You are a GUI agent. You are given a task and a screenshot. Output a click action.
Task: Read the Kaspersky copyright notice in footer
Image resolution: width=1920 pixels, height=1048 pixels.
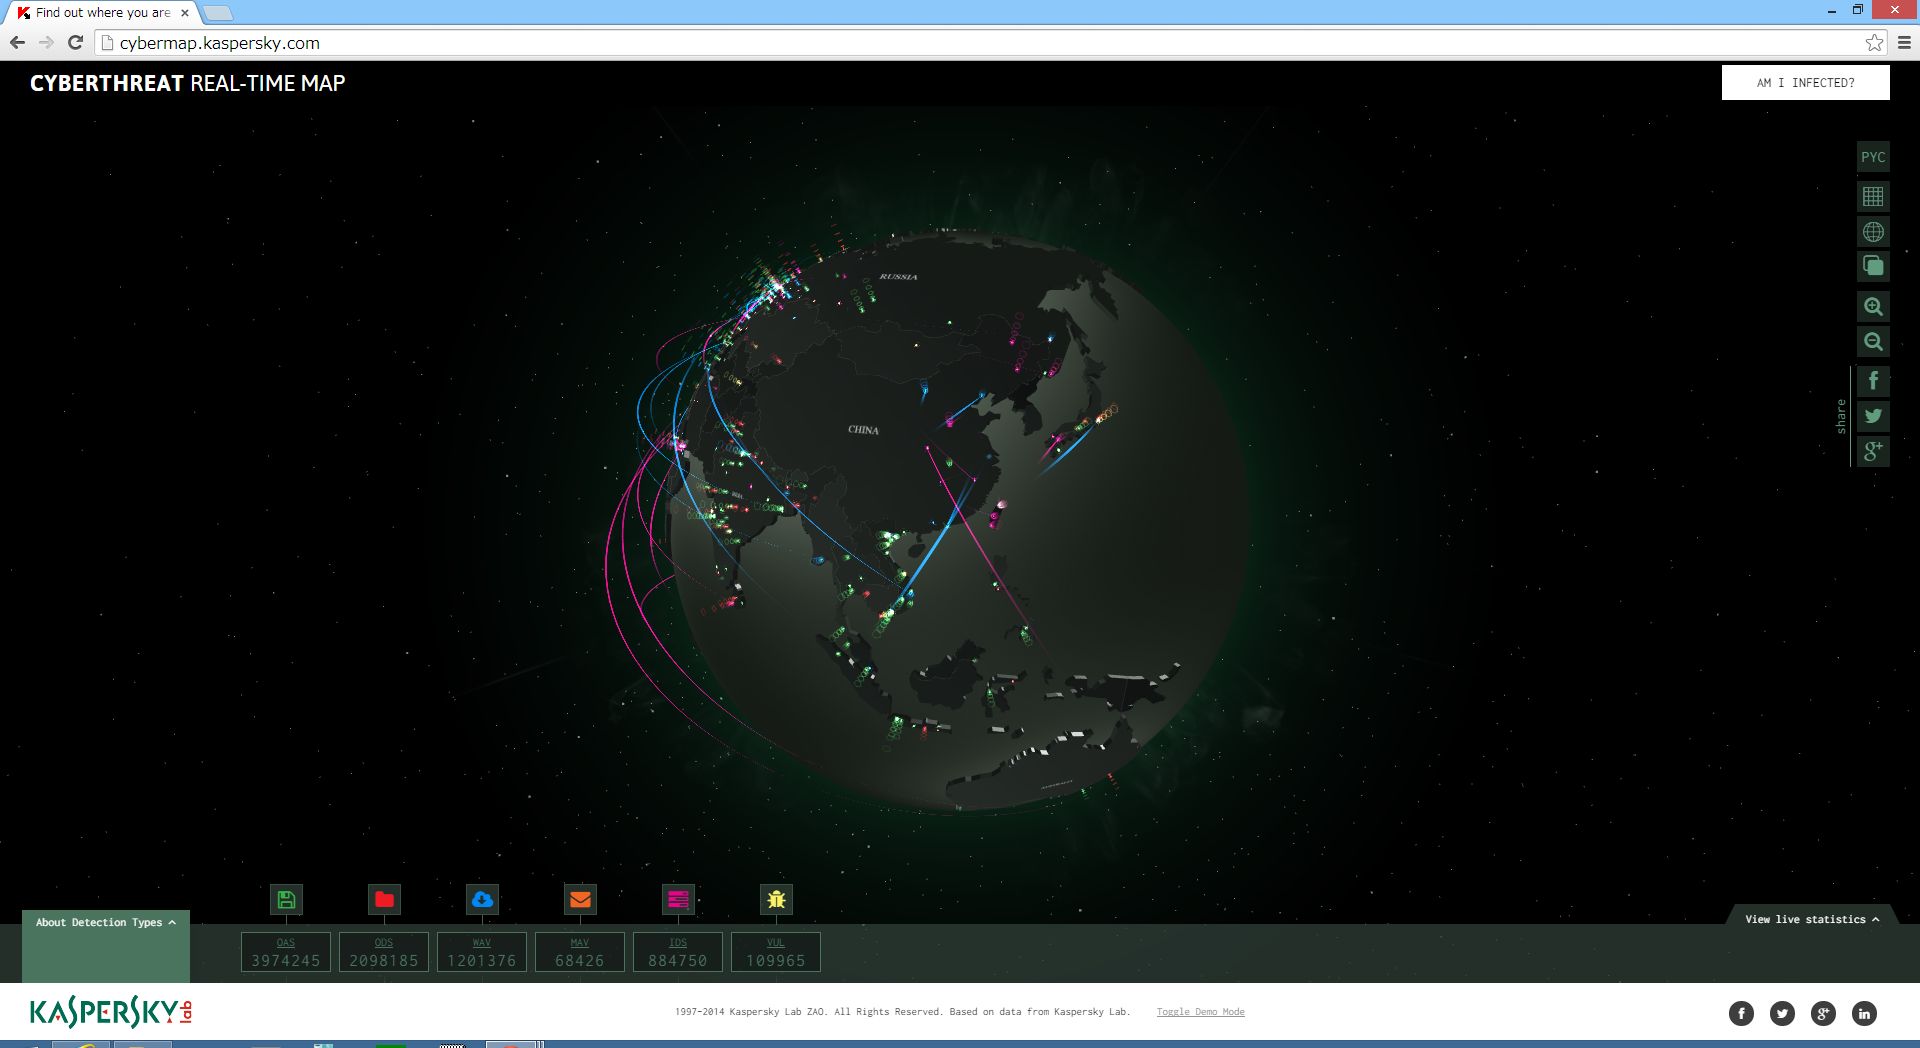(x=902, y=1012)
